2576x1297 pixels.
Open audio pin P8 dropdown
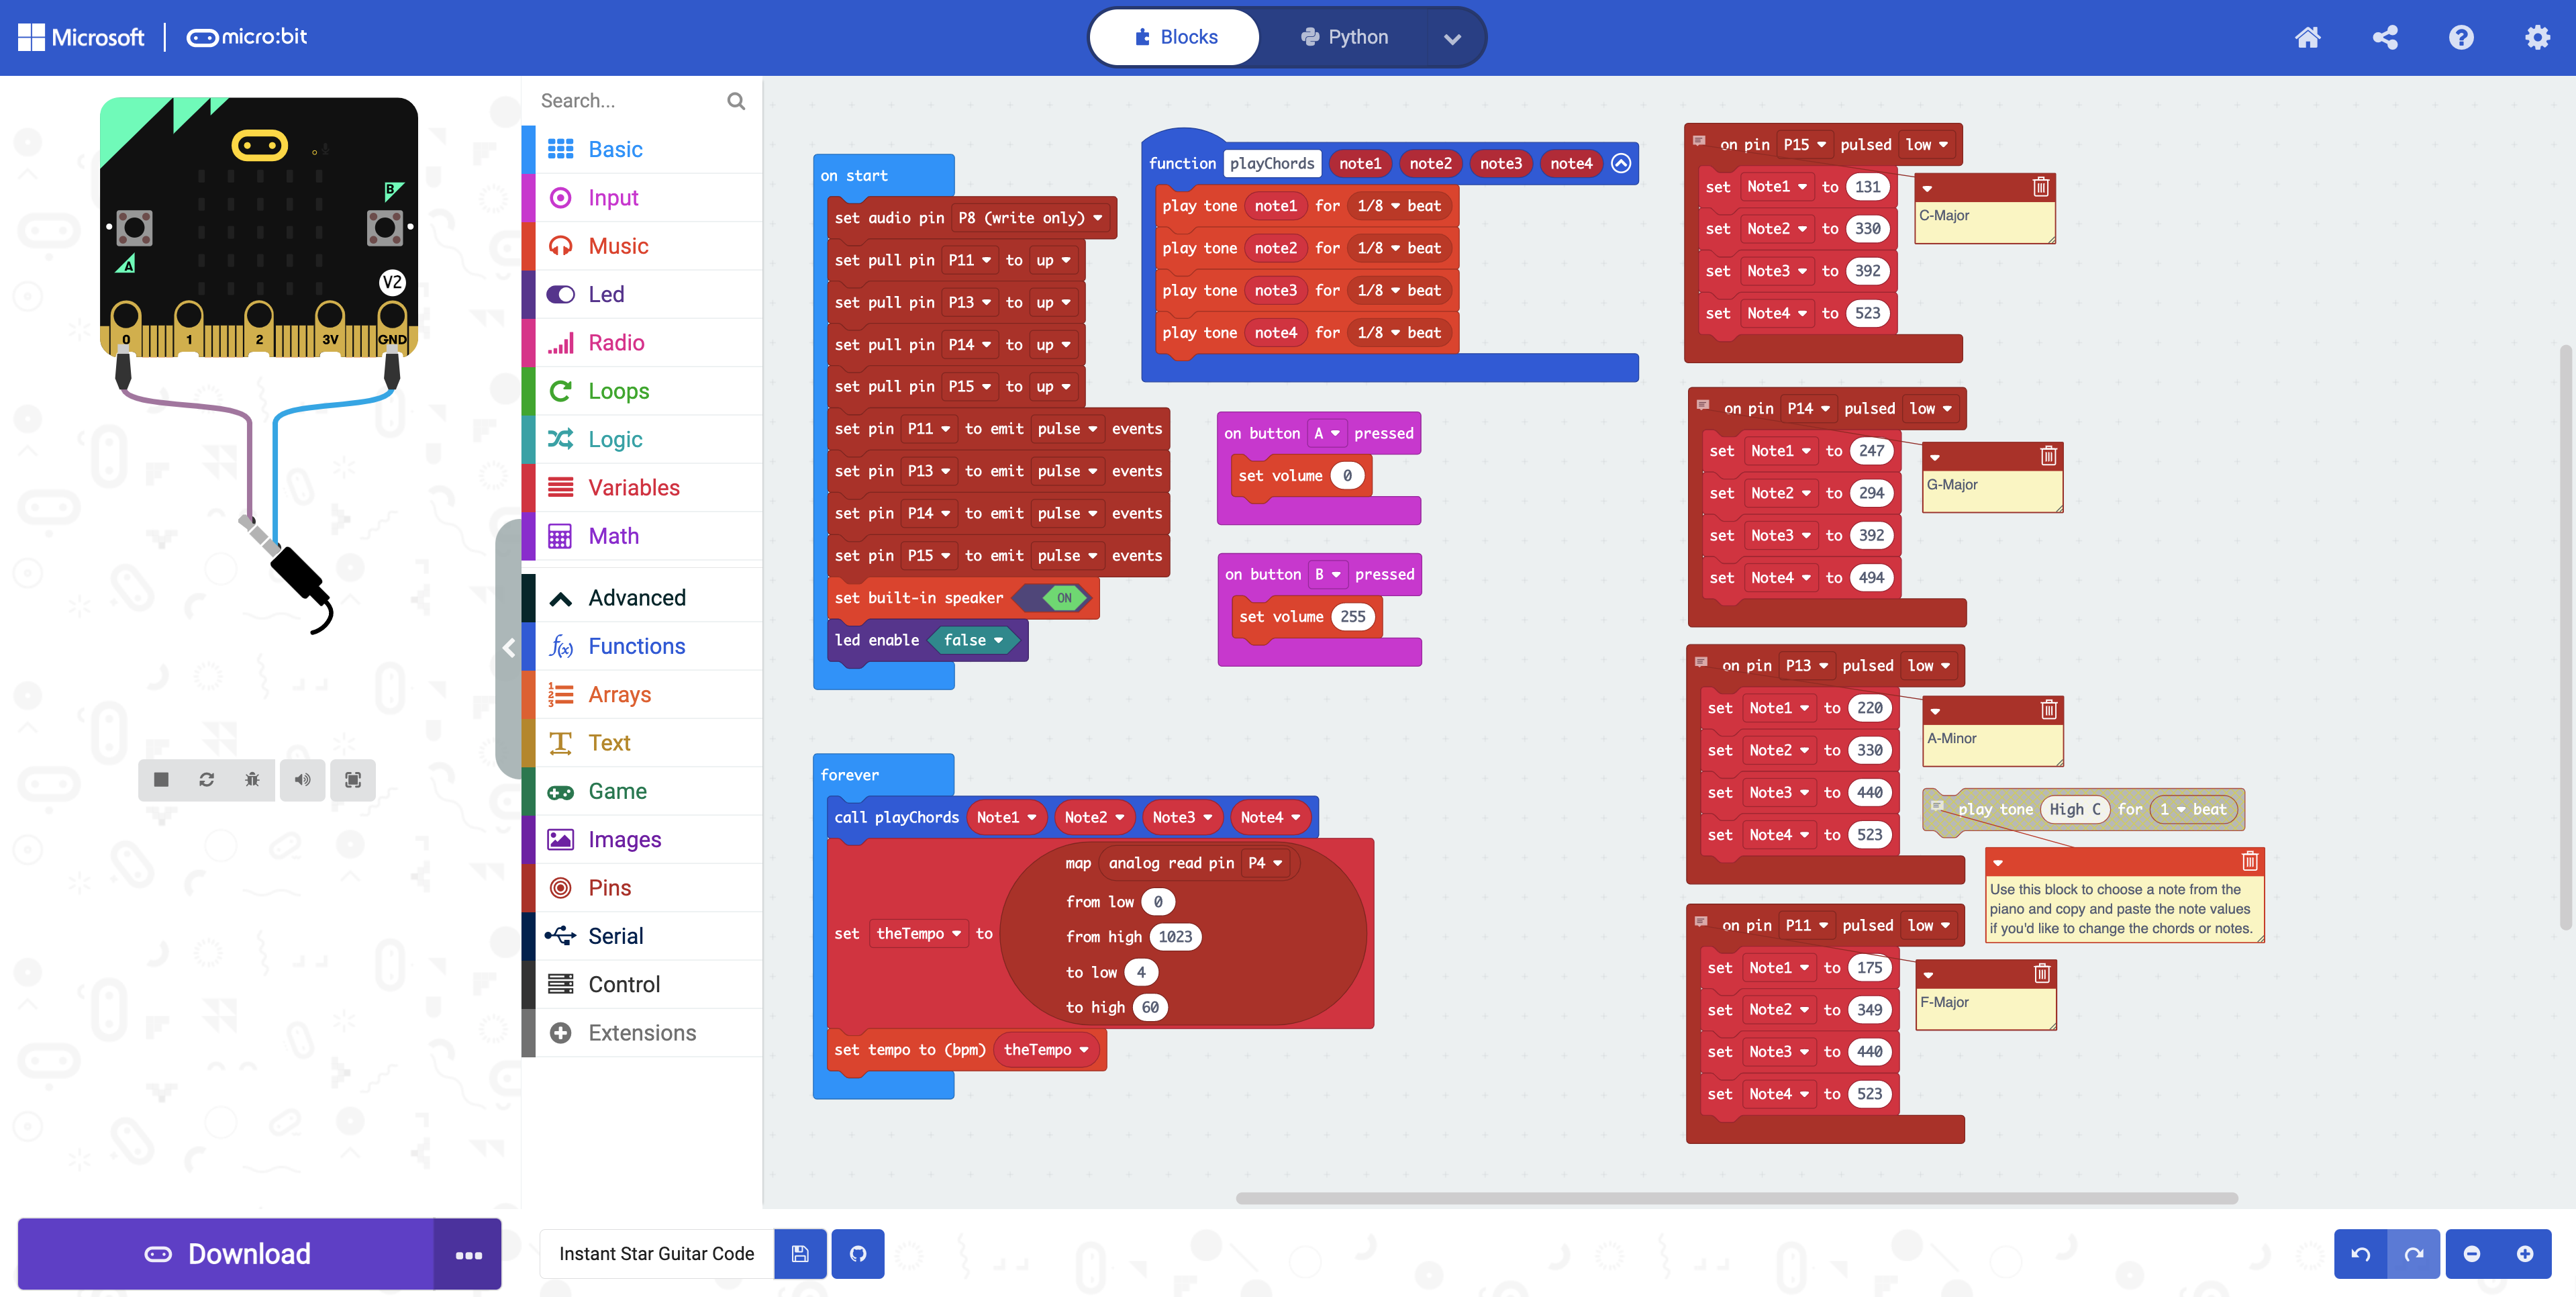pyautogui.click(x=1030, y=218)
